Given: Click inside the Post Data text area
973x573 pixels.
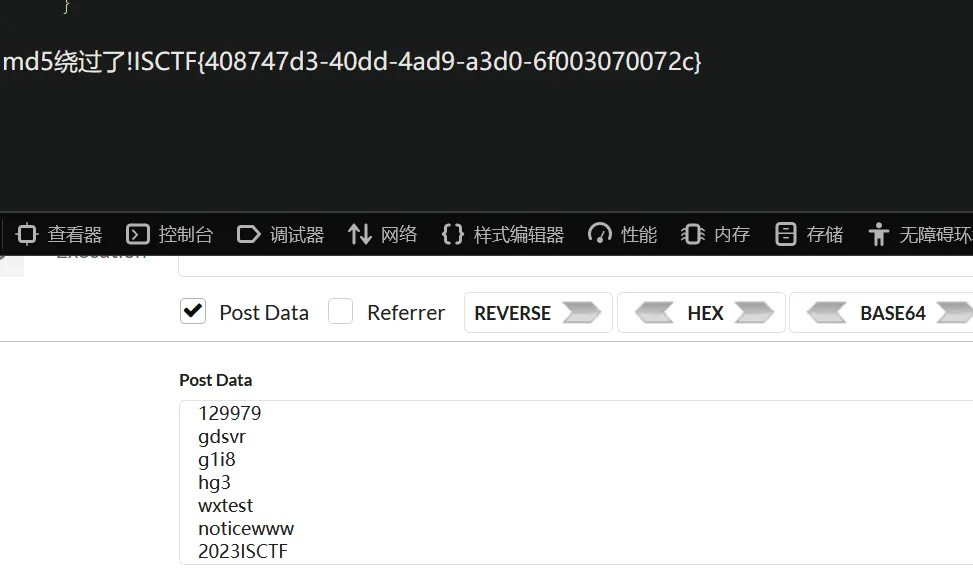Looking at the screenshot, I should (x=576, y=482).
